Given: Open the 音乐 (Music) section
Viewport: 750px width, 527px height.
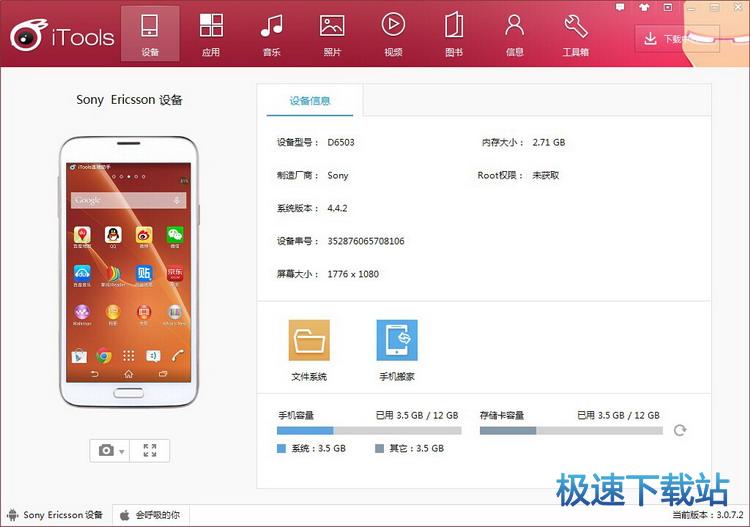Looking at the screenshot, I should tap(272, 34).
